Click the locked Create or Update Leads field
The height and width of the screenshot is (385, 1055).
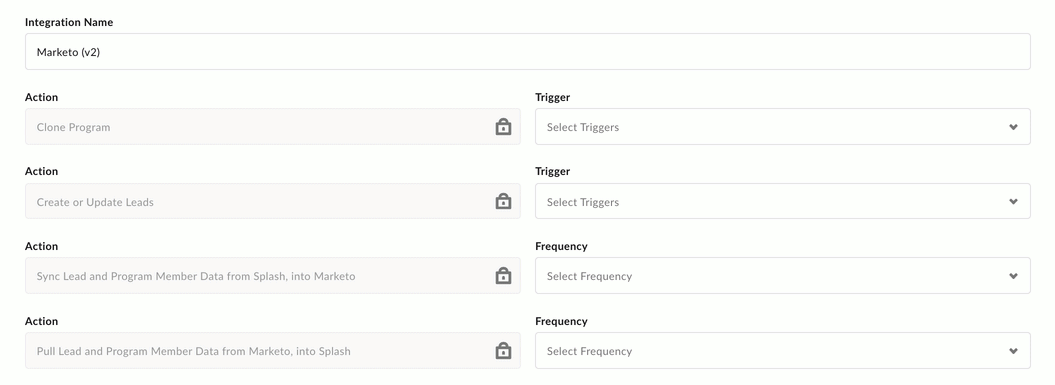point(272,201)
